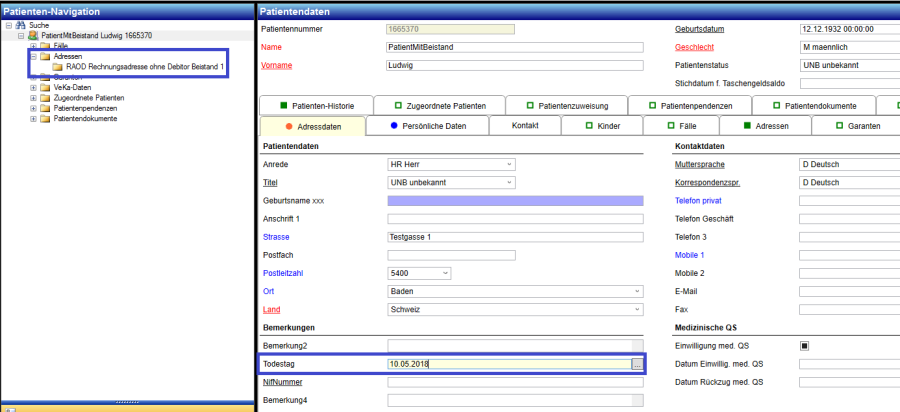The height and width of the screenshot is (412, 900).
Task: Click the Zugeordnete Patienten folder icon in tree
Action: click(45, 98)
